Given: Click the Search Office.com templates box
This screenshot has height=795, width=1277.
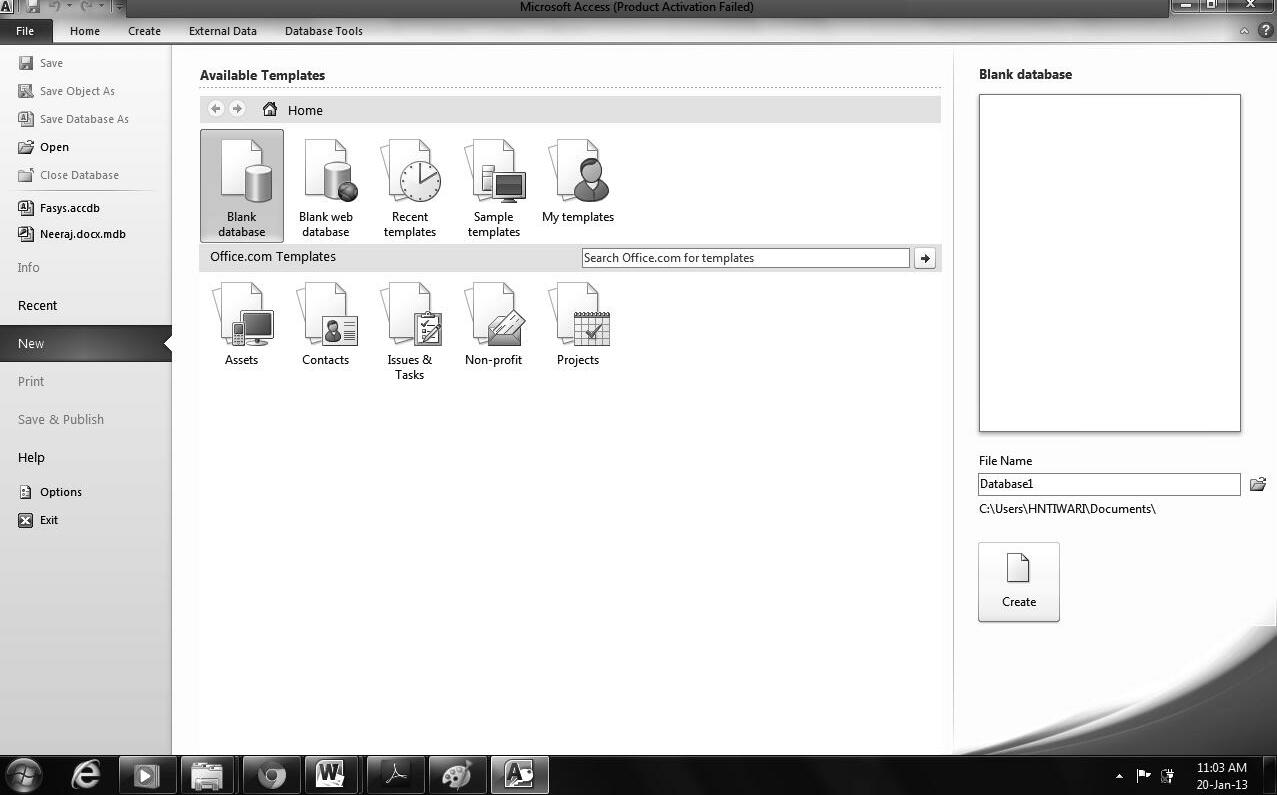Looking at the screenshot, I should [x=746, y=258].
